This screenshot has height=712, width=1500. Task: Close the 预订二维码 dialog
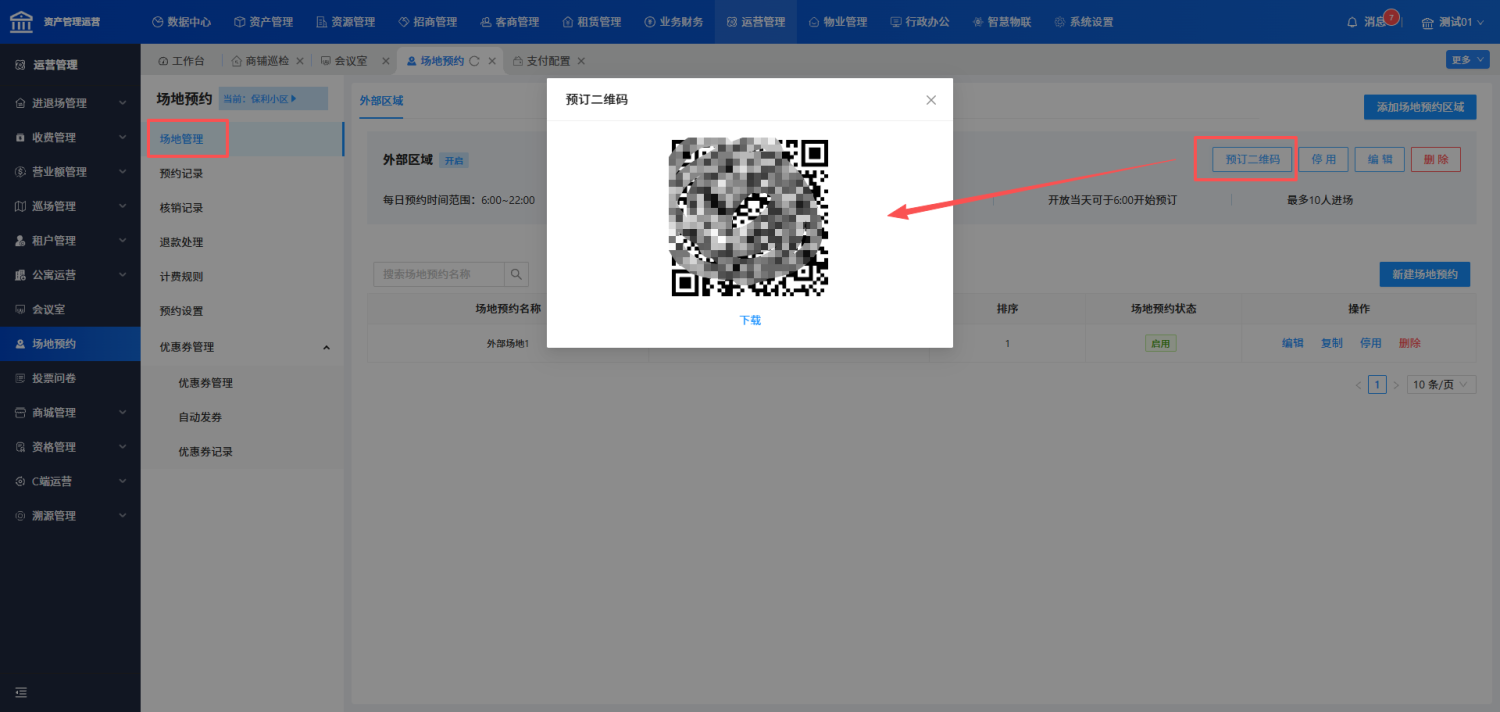(x=931, y=100)
